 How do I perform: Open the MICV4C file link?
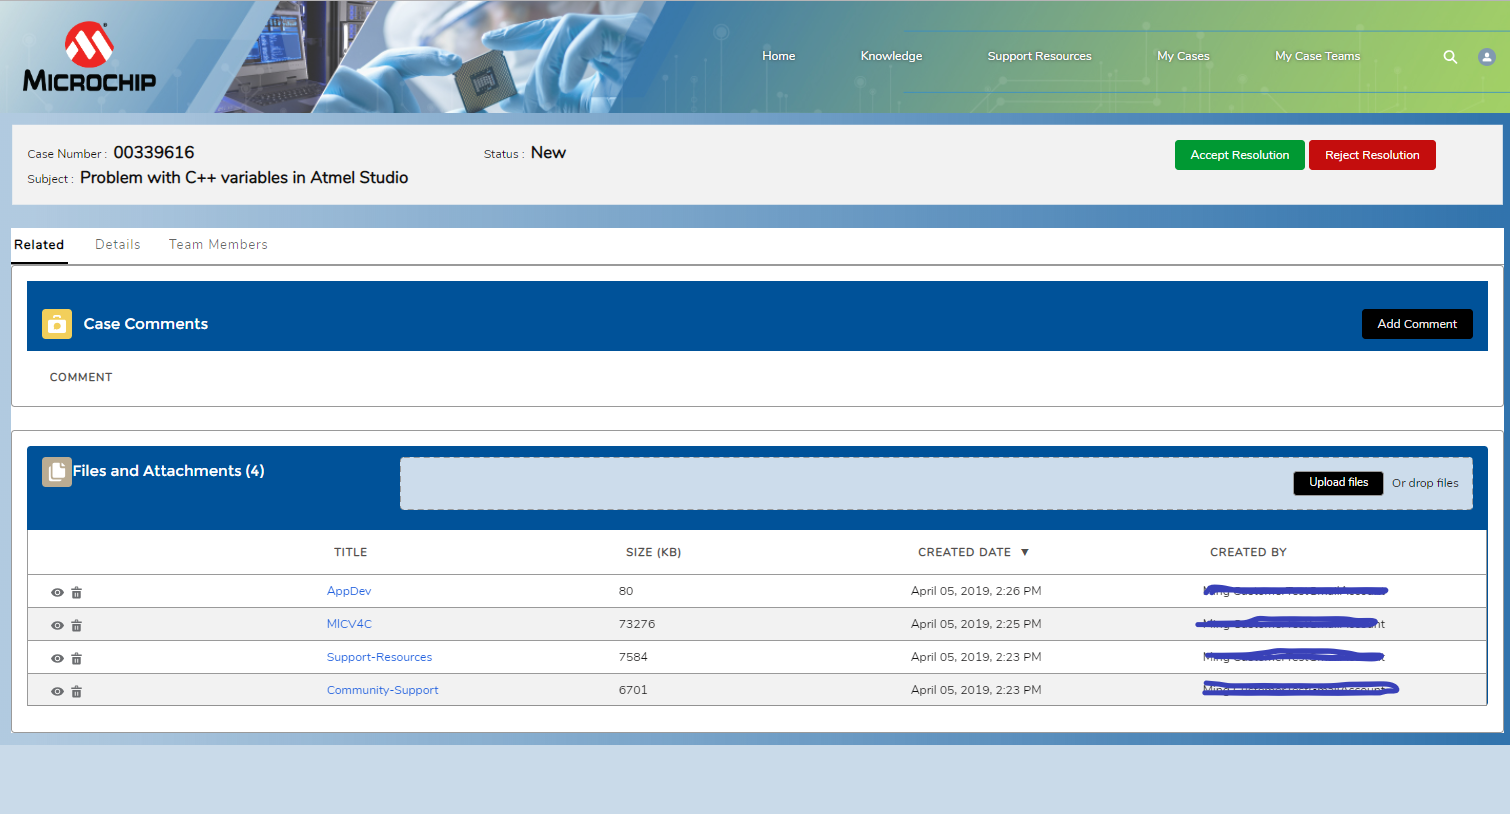click(x=349, y=624)
